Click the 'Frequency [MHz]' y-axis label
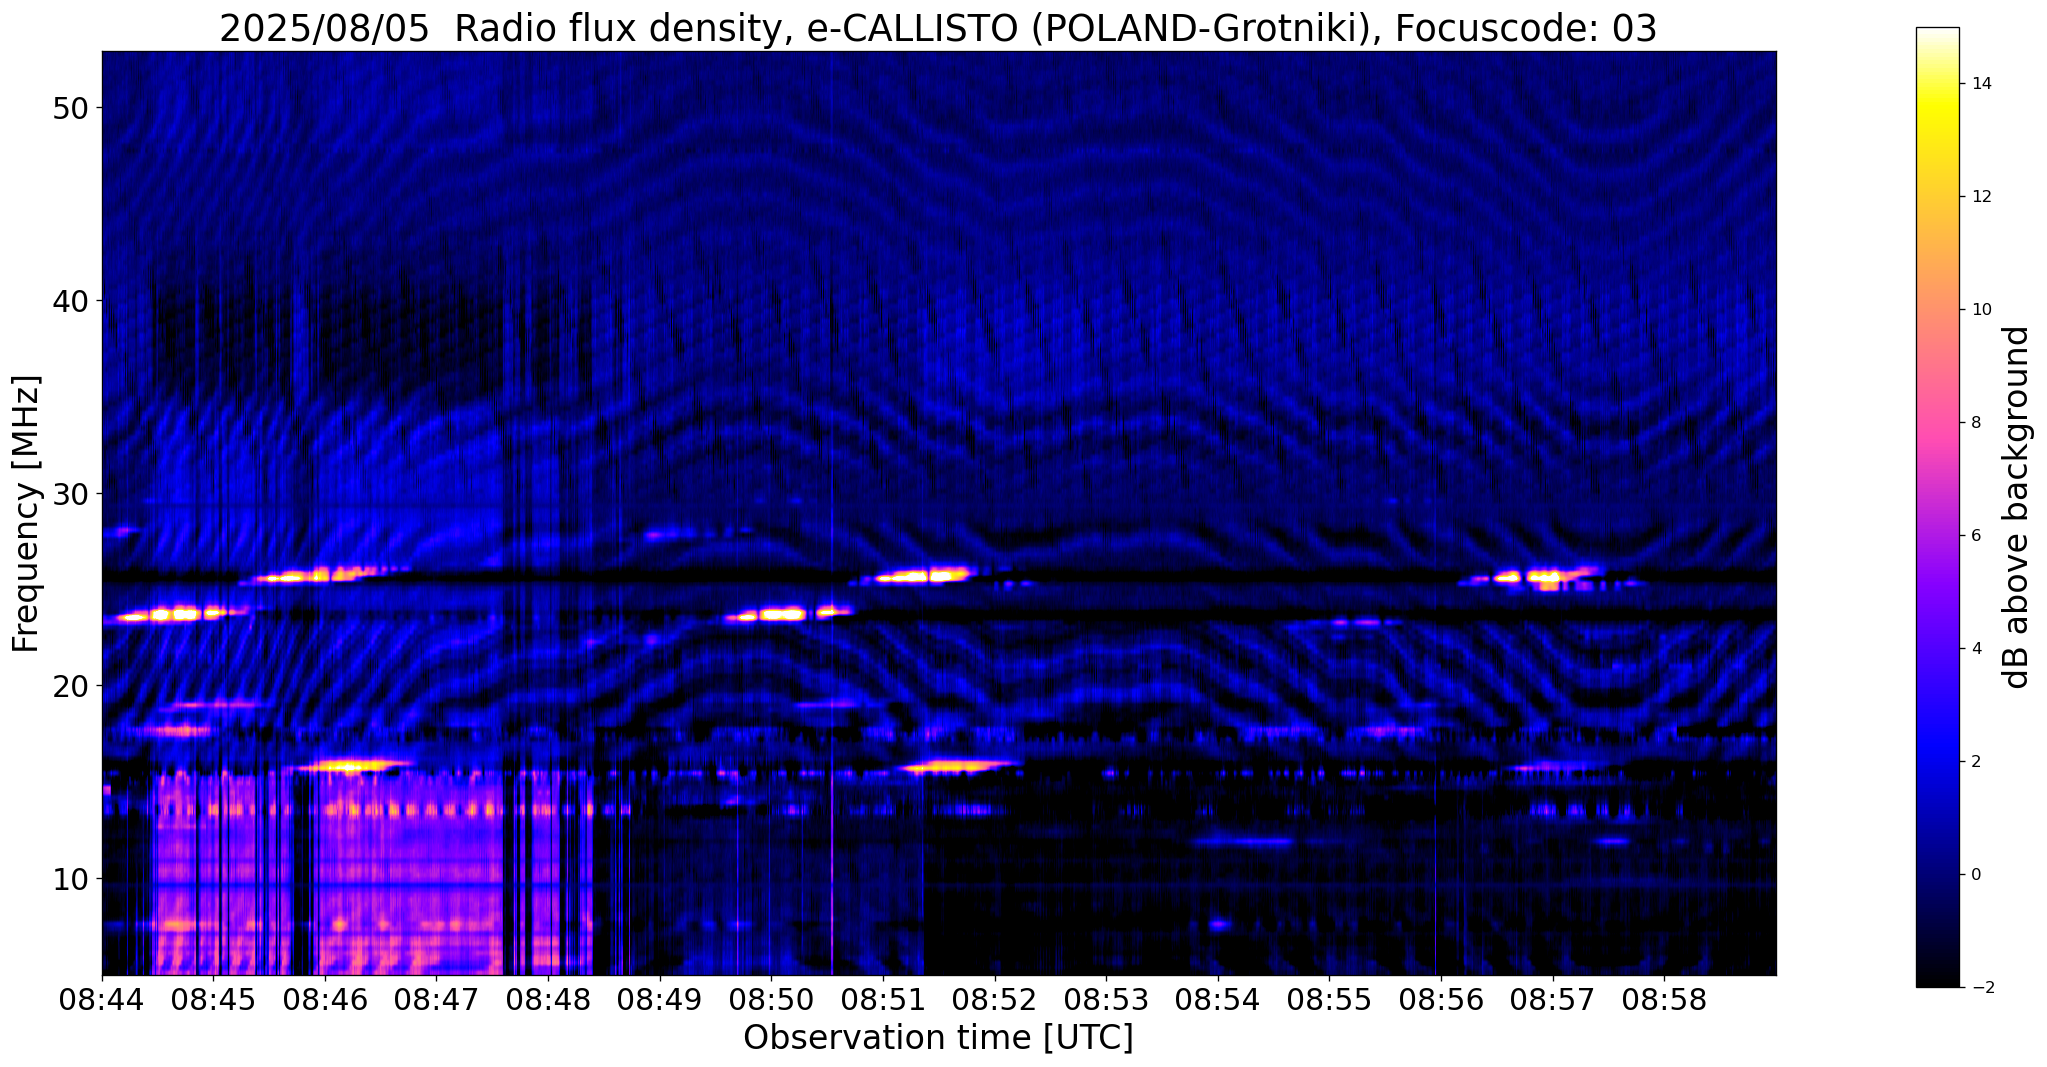The width and height of the screenshot is (2047, 1067). tap(26, 514)
